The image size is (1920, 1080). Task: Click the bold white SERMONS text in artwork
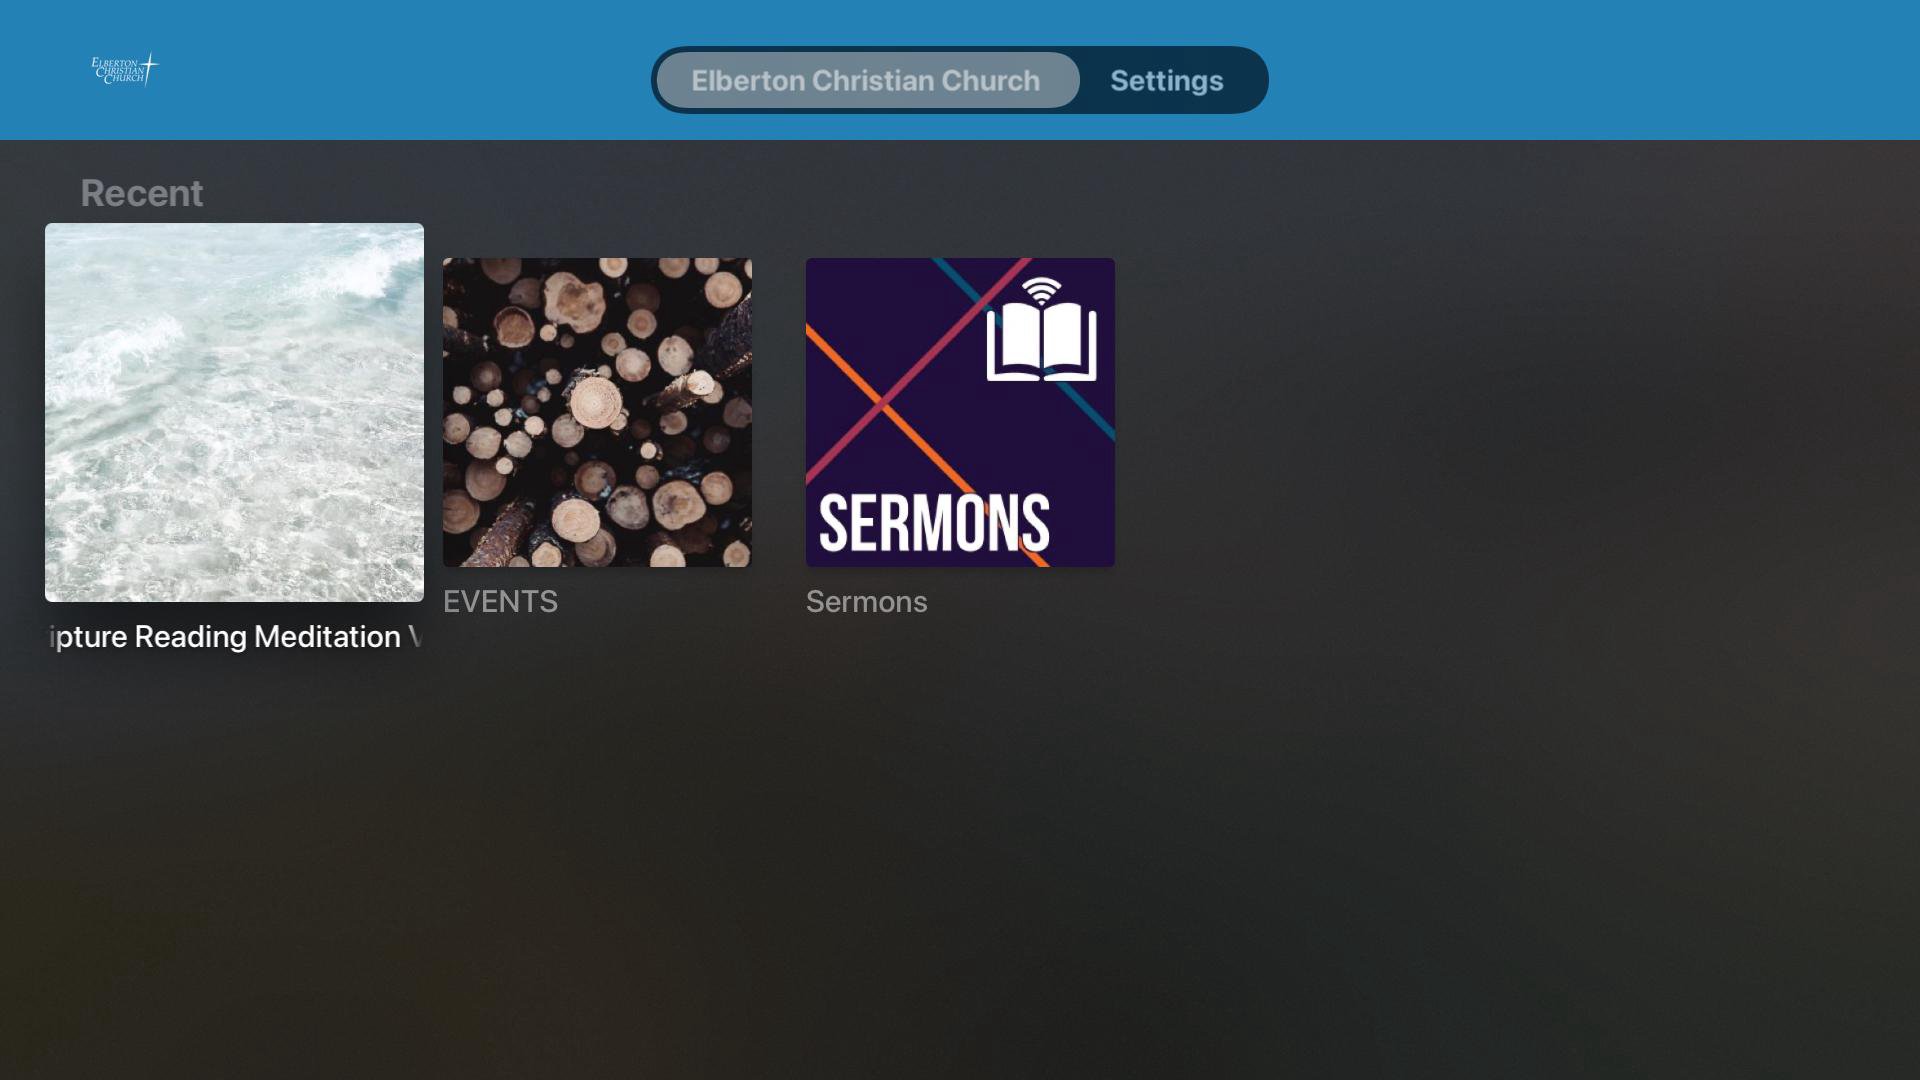pos(934,523)
